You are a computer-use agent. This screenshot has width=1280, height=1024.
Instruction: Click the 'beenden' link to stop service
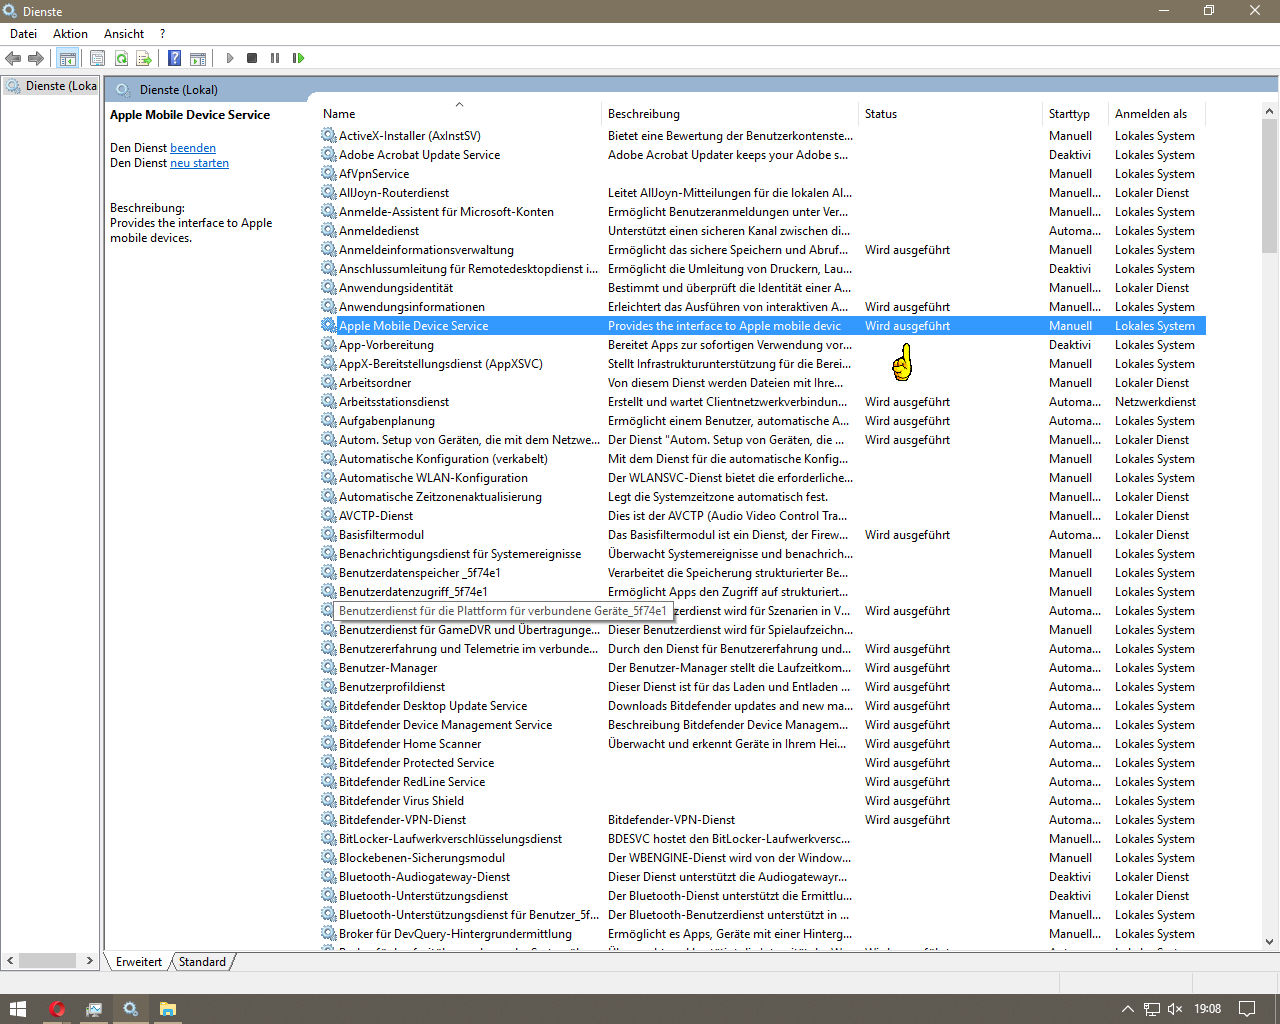(x=193, y=148)
